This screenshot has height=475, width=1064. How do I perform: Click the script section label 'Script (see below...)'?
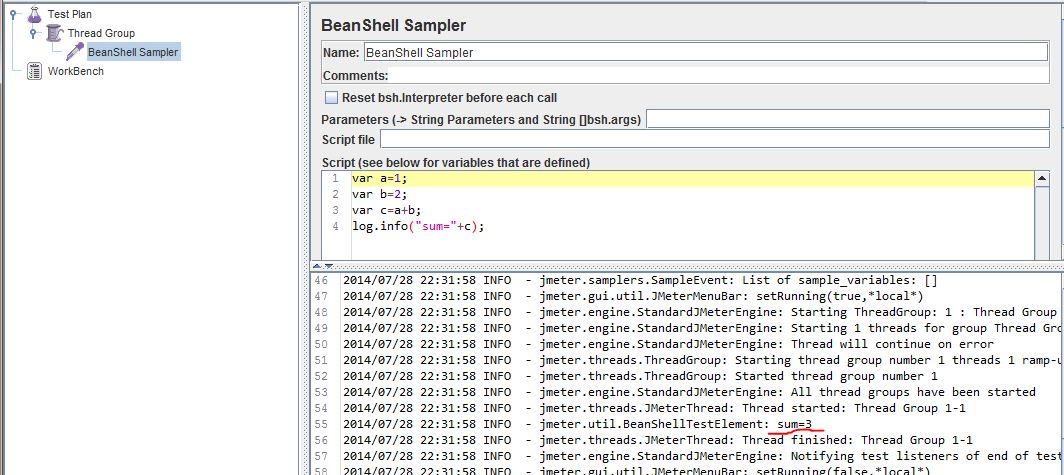tap(456, 163)
